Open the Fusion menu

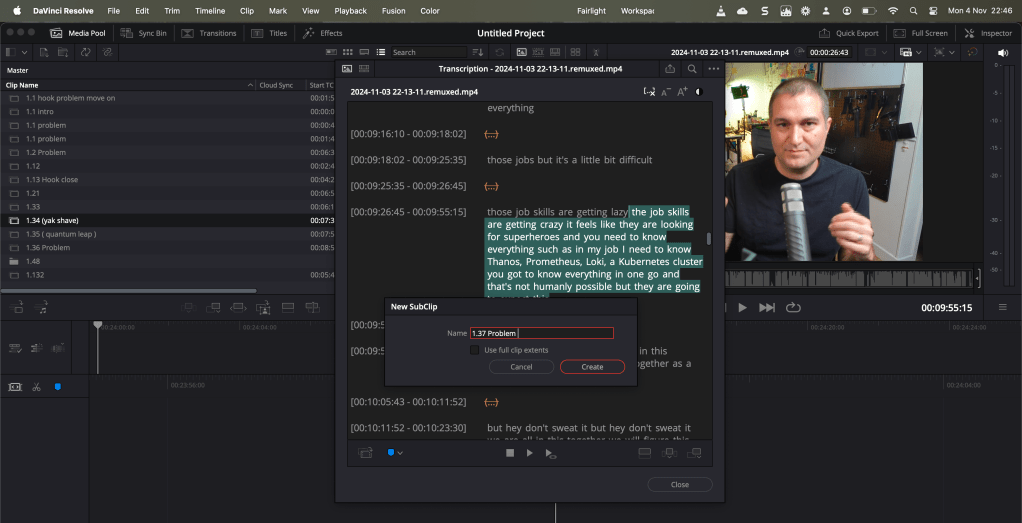click(x=394, y=10)
